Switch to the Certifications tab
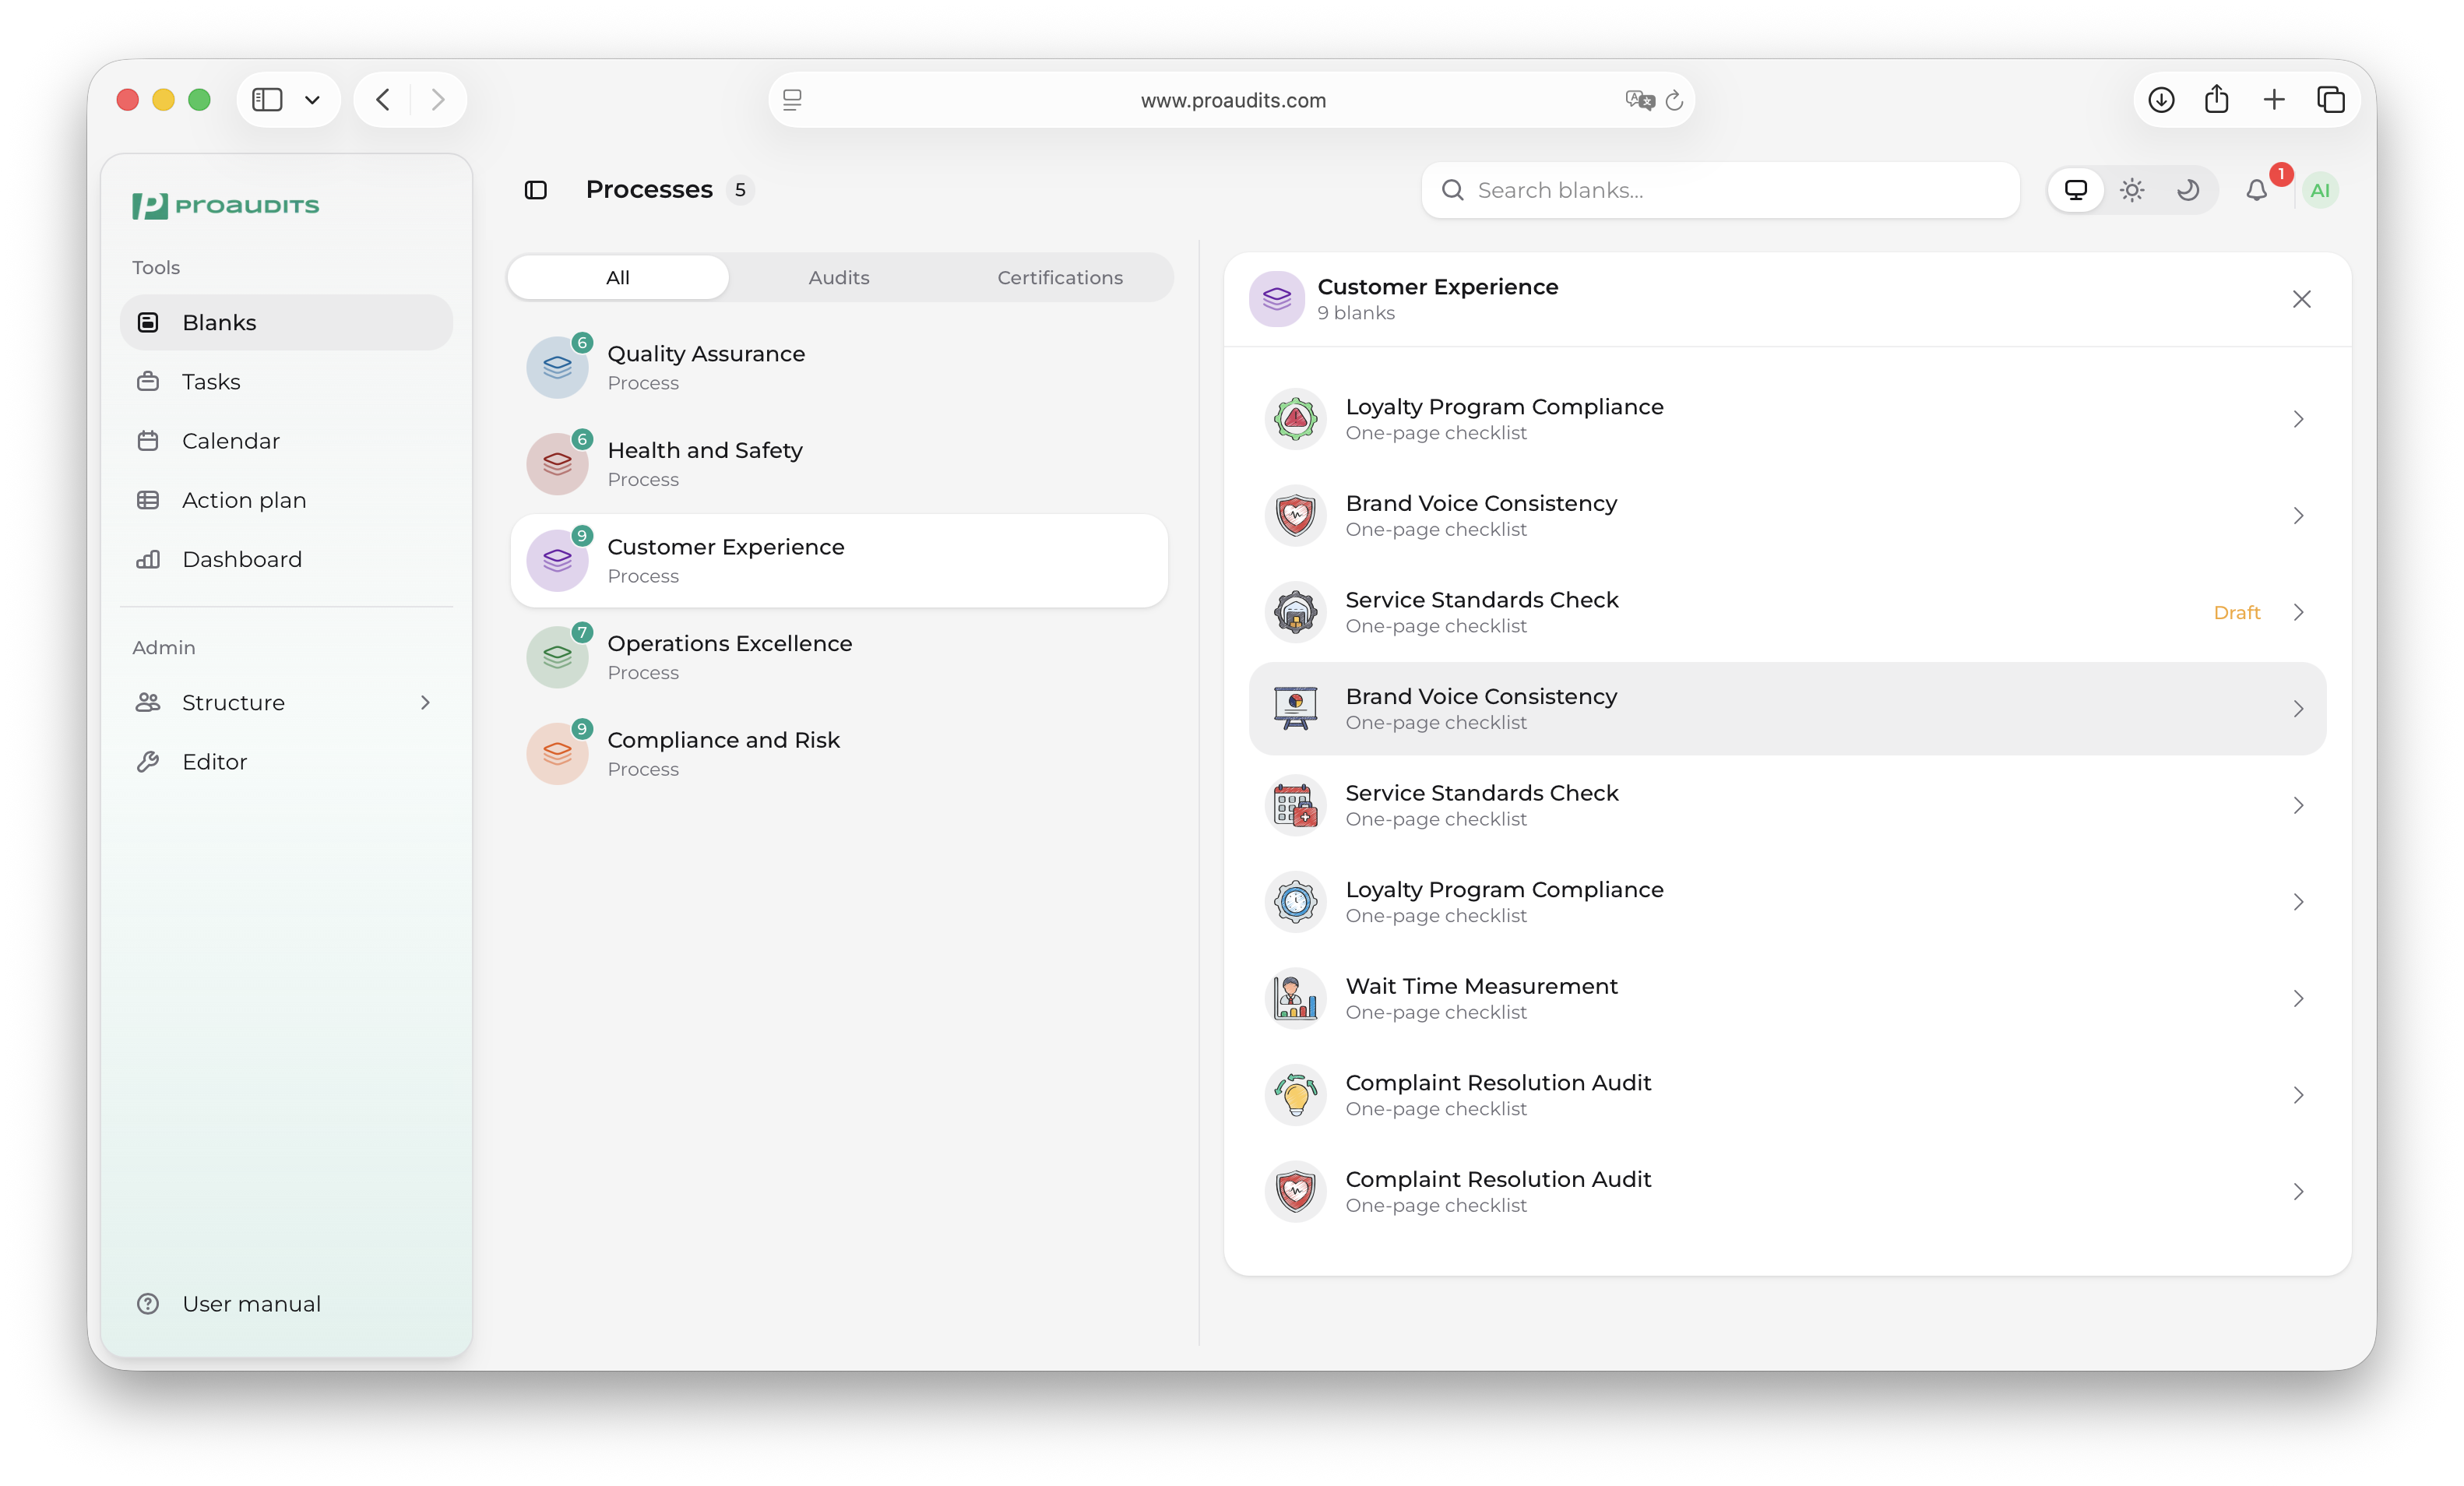The height and width of the screenshot is (1486, 2464). [x=1060, y=277]
